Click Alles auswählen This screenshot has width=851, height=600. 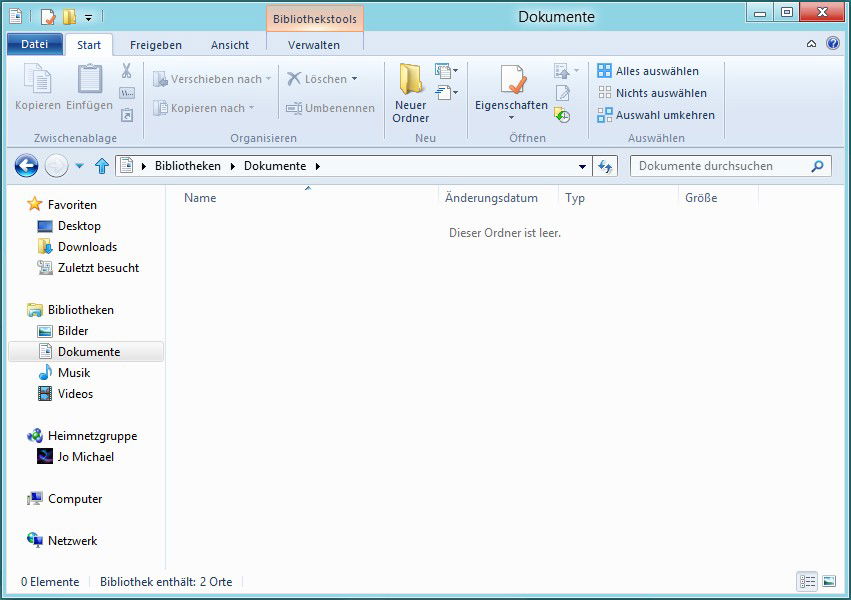(648, 71)
